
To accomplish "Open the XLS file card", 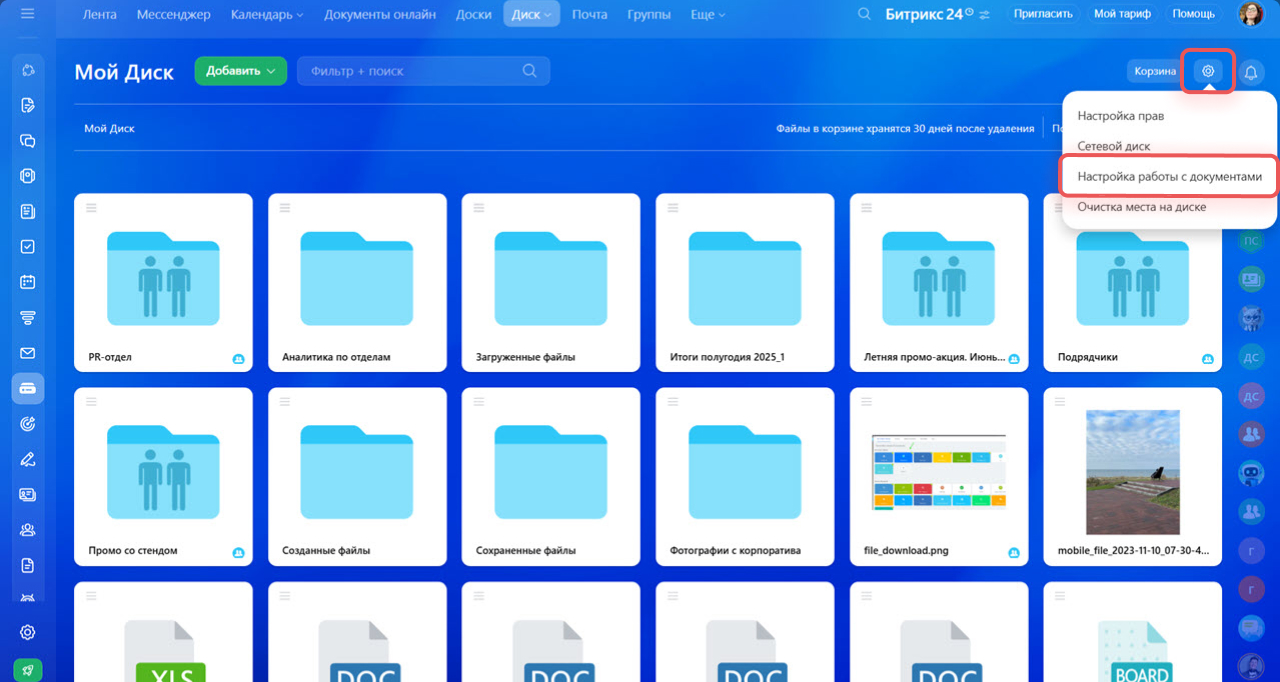I will (163, 632).
